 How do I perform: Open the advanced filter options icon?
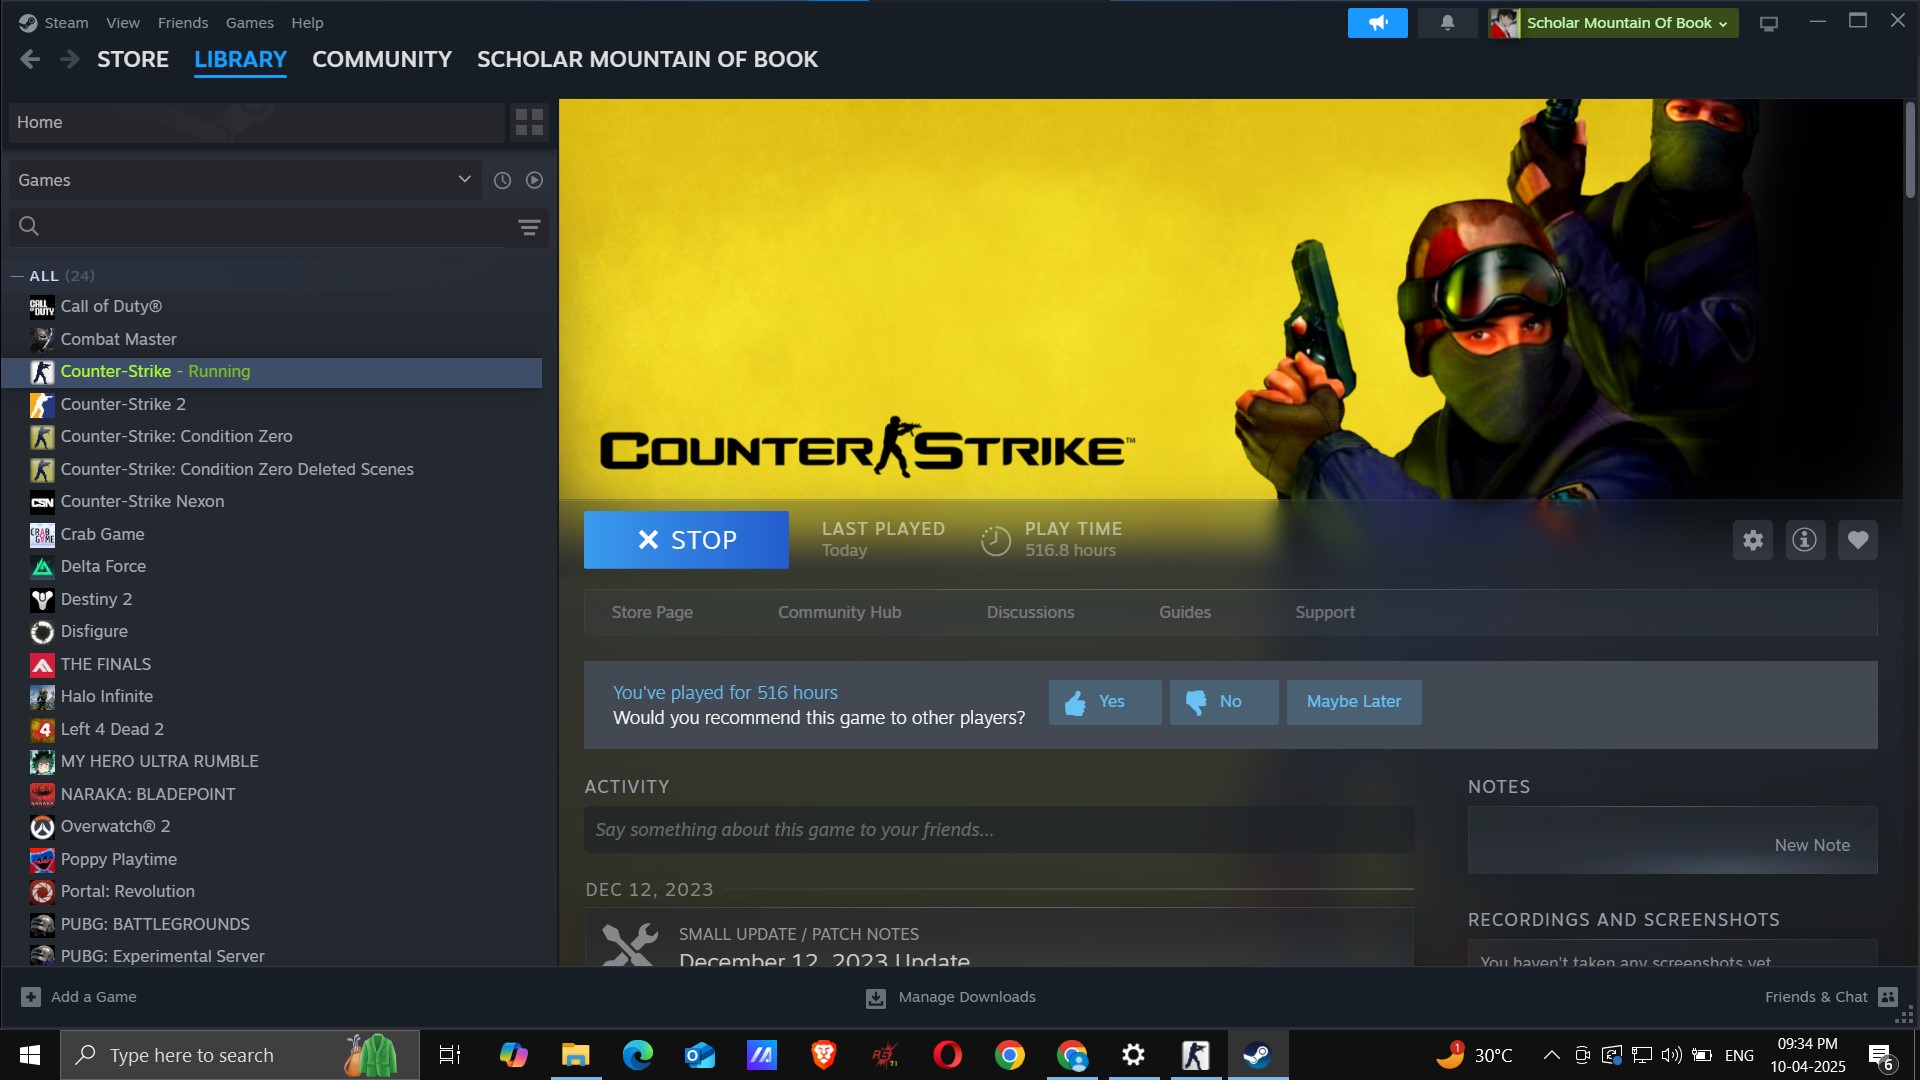click(x=529, y=227)
